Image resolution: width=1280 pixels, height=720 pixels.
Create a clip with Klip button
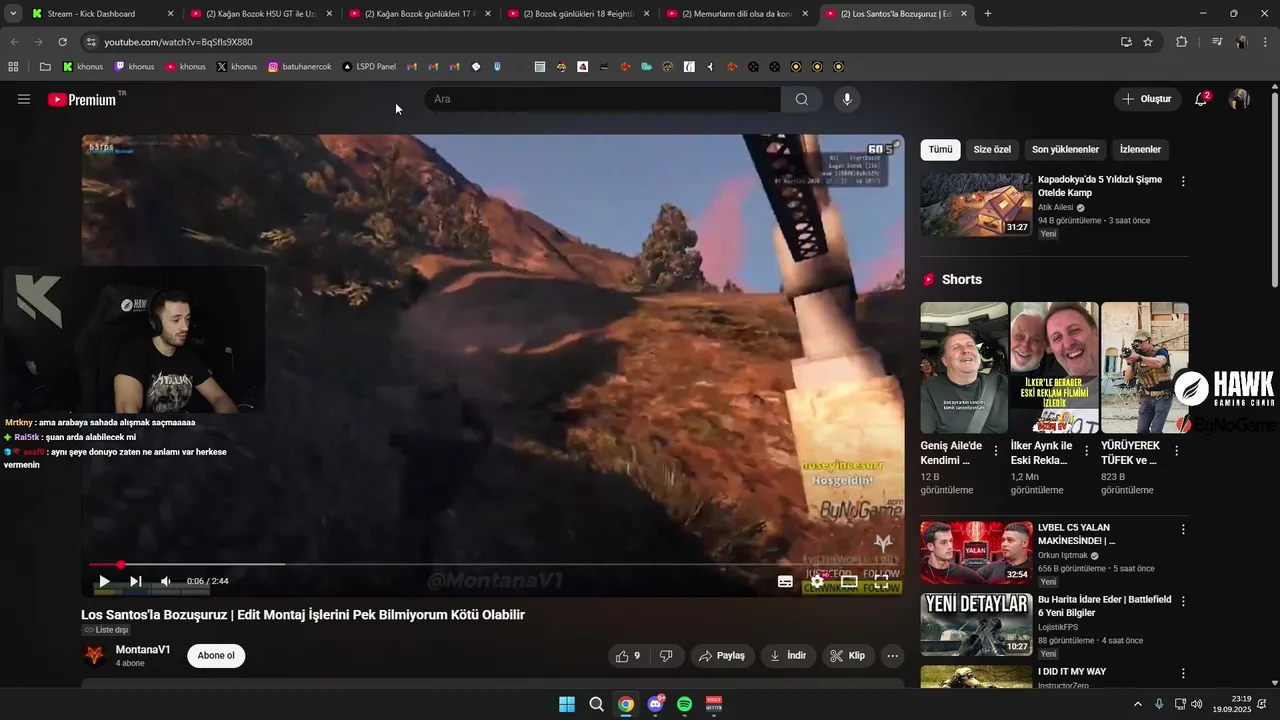tap(847, 656)
